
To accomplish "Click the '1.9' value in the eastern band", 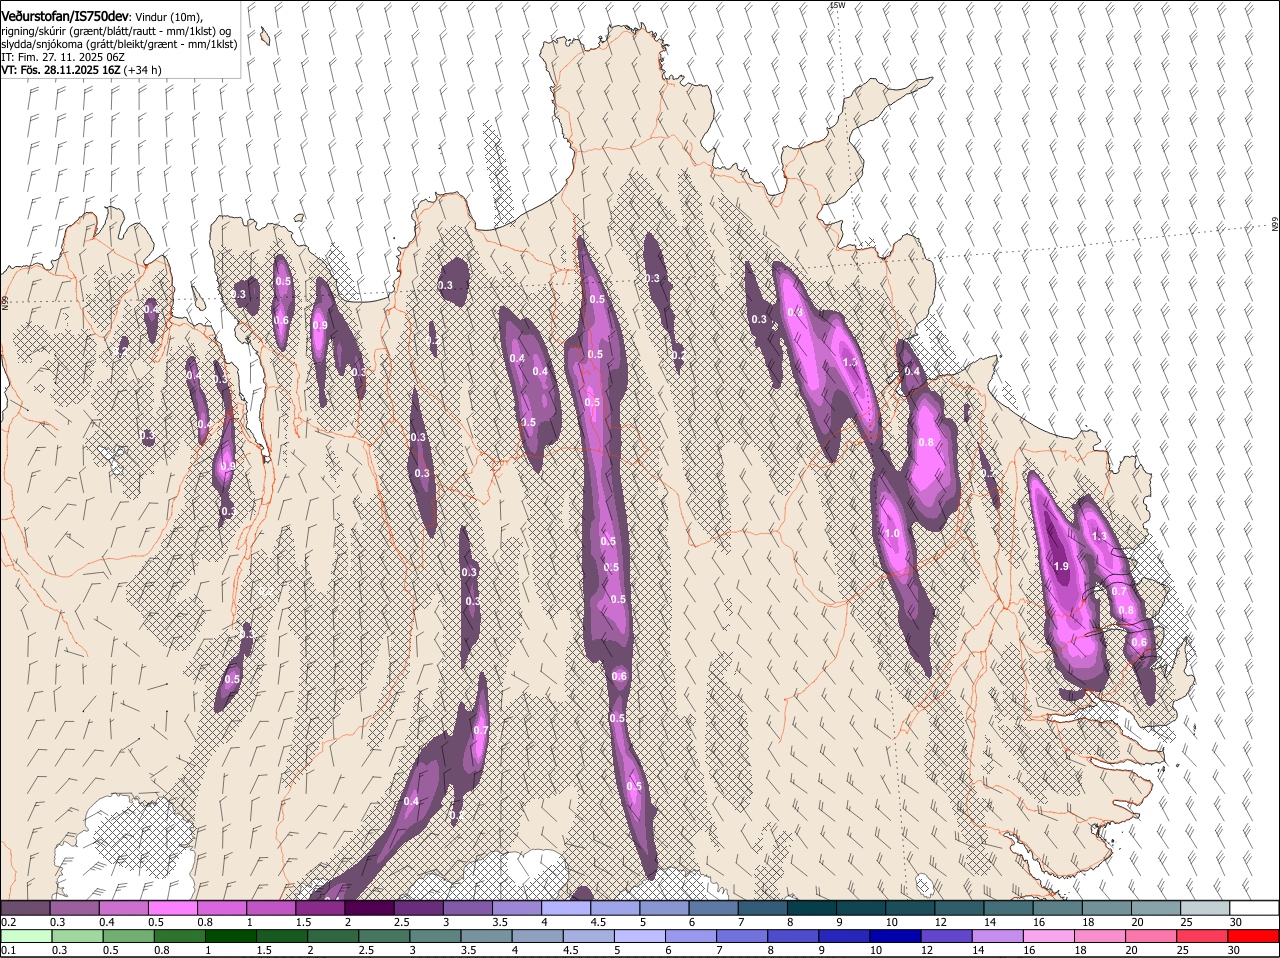I will [x=1062, y=566].
